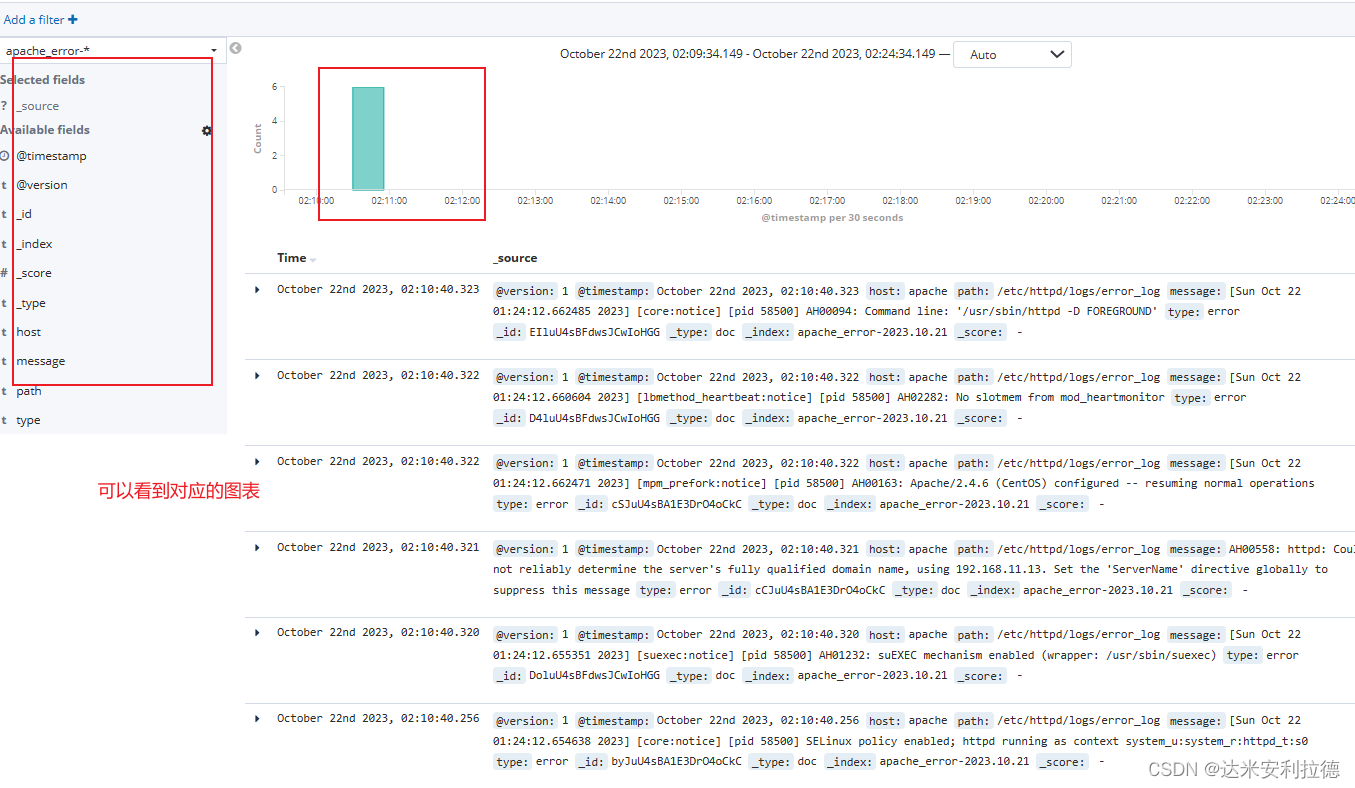Click the displayed time range text above histogram
Screen dimensions: 1355x788
[x=748, y=54]
